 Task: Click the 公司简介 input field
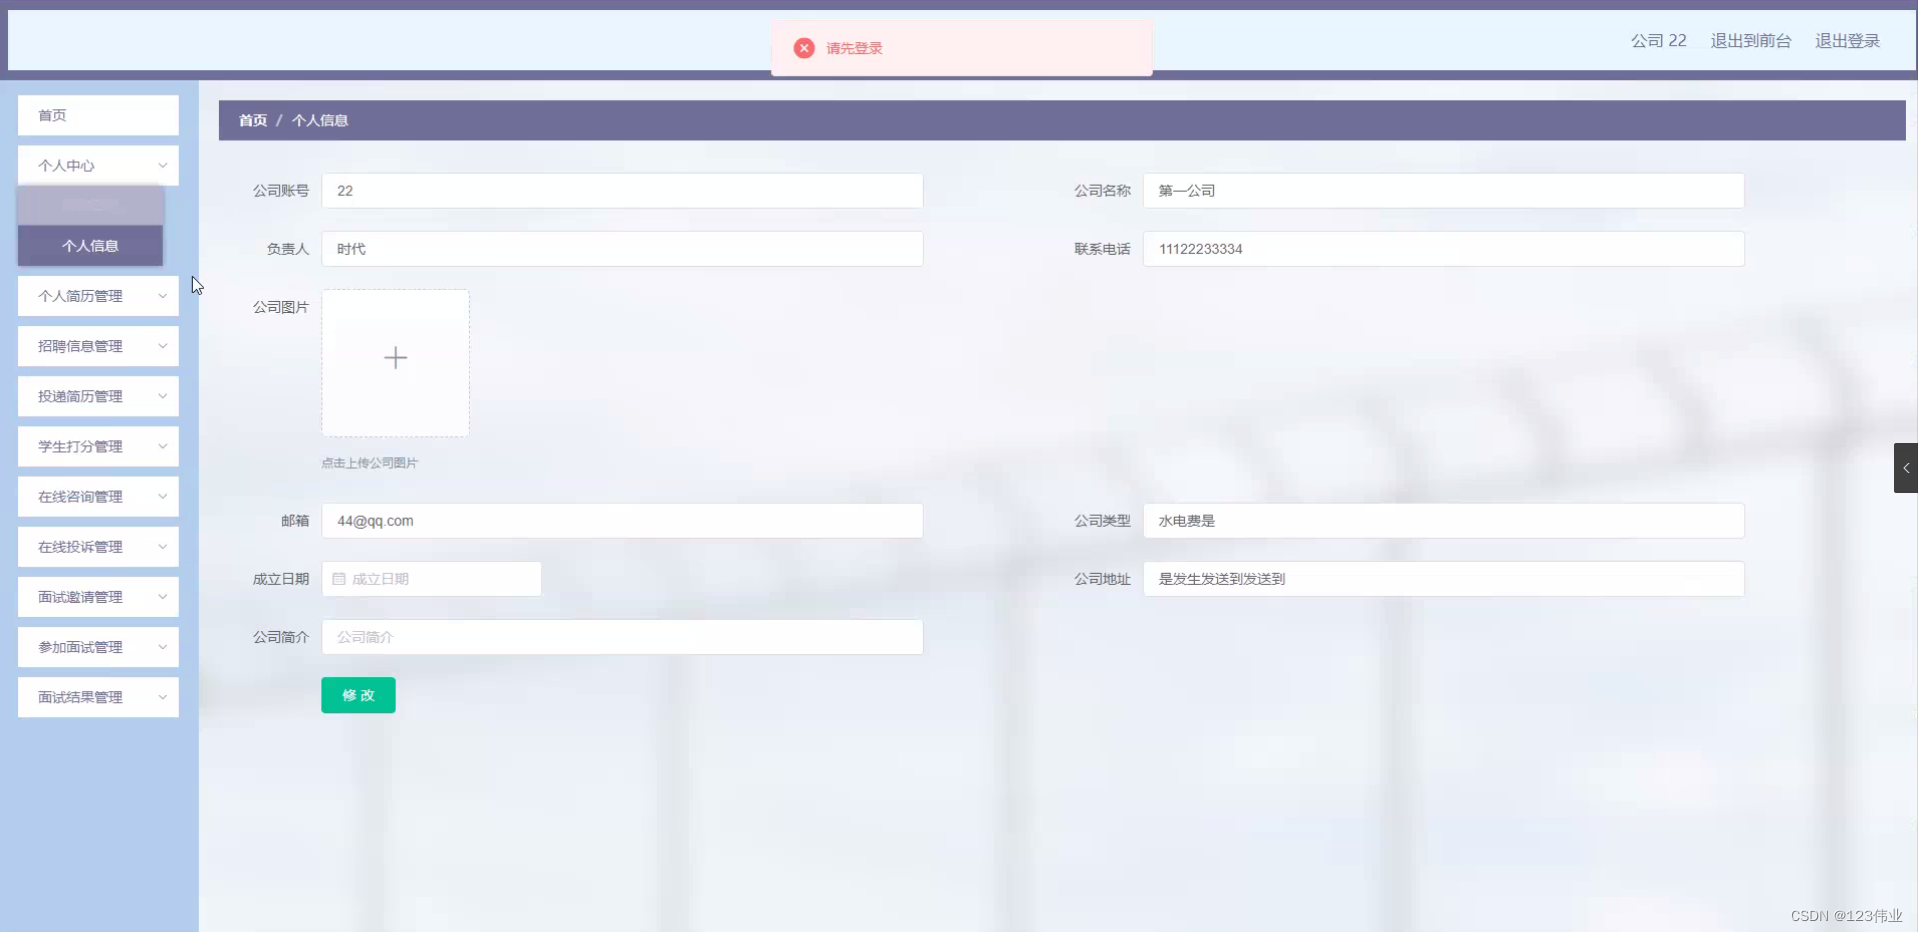tap(621, 636)
